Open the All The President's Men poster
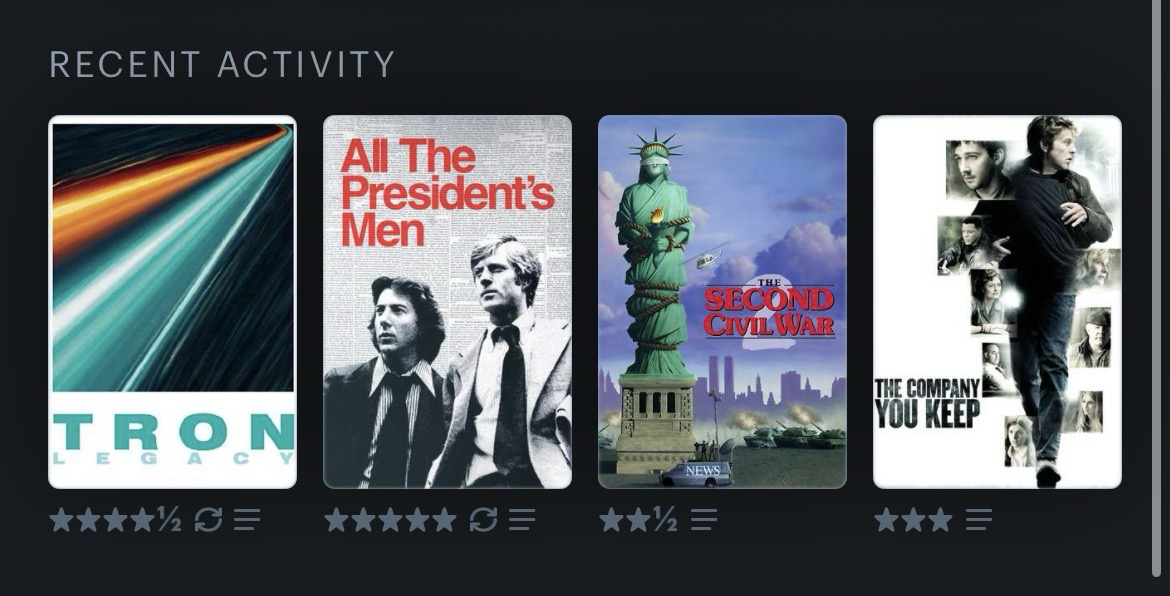The height and width of the screenshot is (596, 1170). tap(448, 302)
